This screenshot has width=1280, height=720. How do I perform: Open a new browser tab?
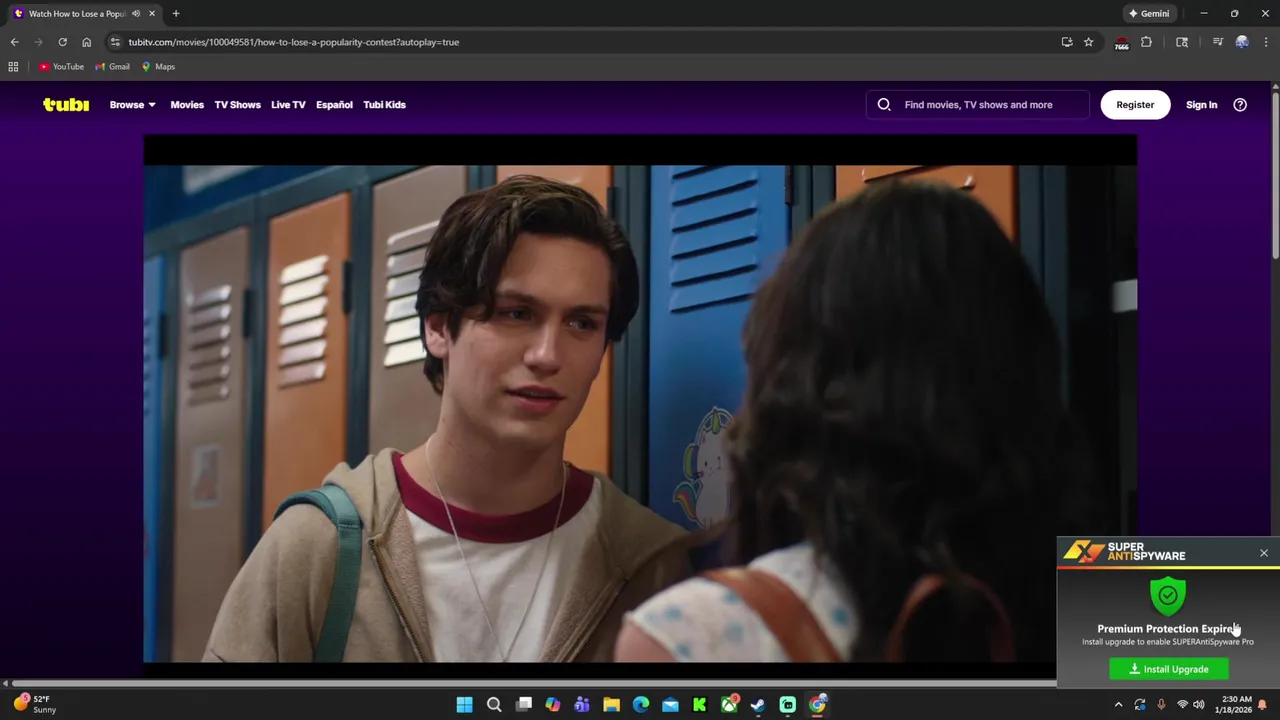[x=176, y=14]
